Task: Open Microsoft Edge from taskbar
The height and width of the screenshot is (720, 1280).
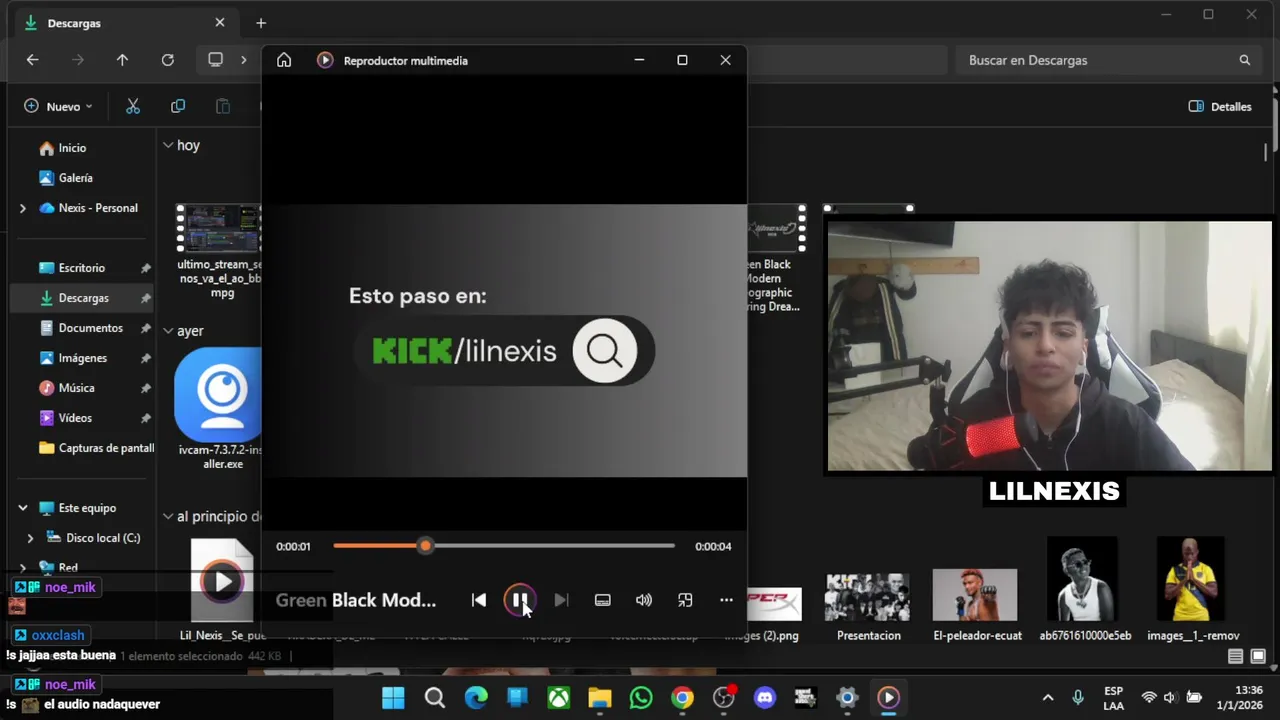Action: [476, 698]
